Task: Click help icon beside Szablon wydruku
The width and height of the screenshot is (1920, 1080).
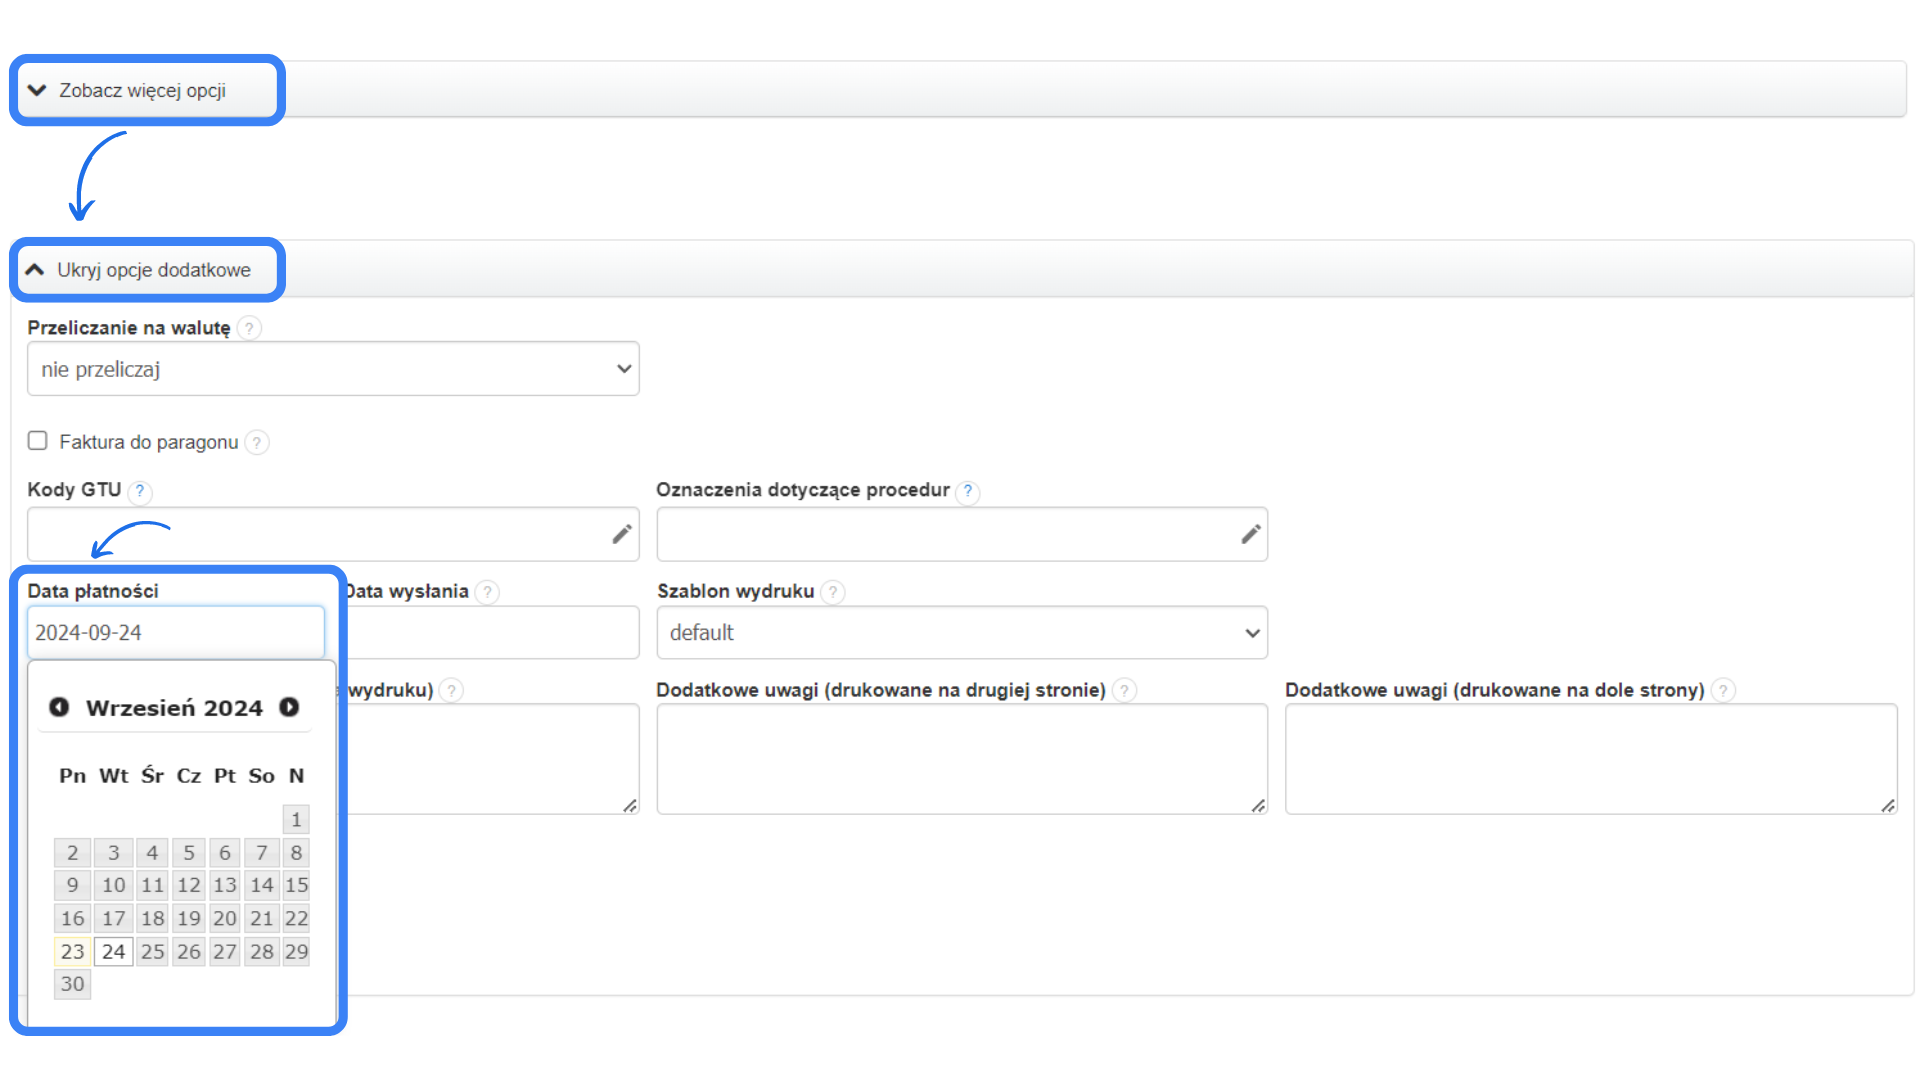Action: pos(832,592)
